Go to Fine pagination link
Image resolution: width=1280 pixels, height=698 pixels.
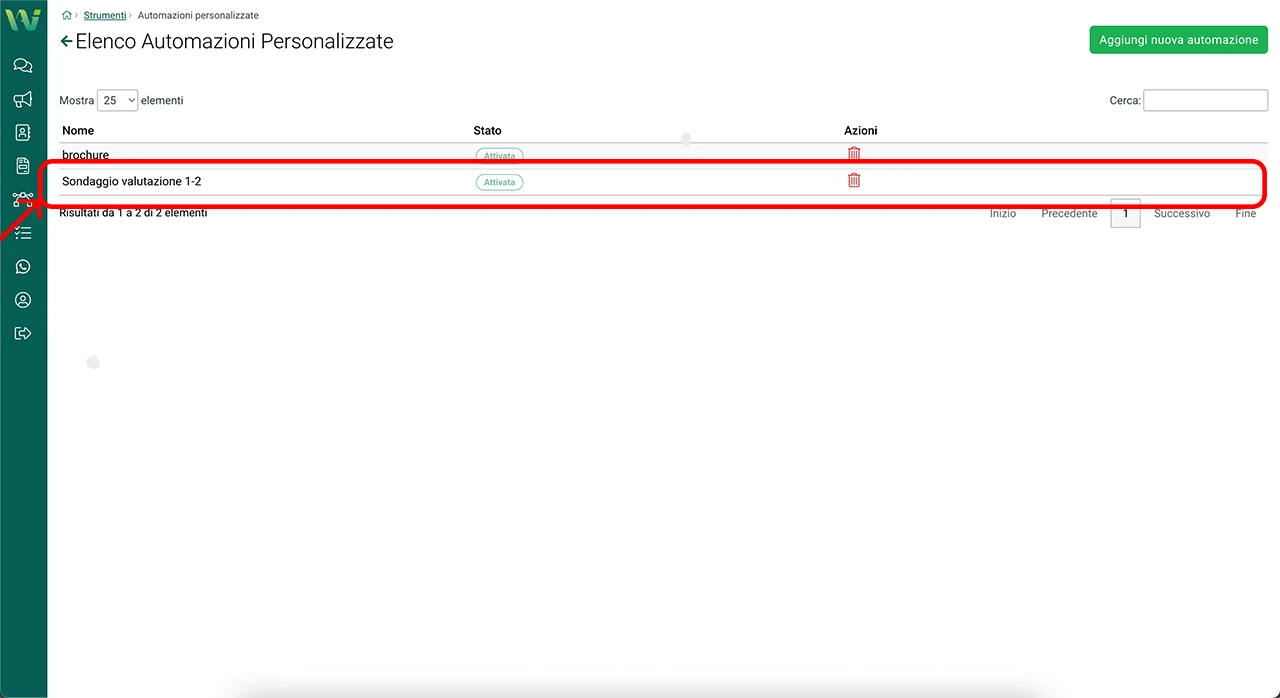pos(1245,214)
